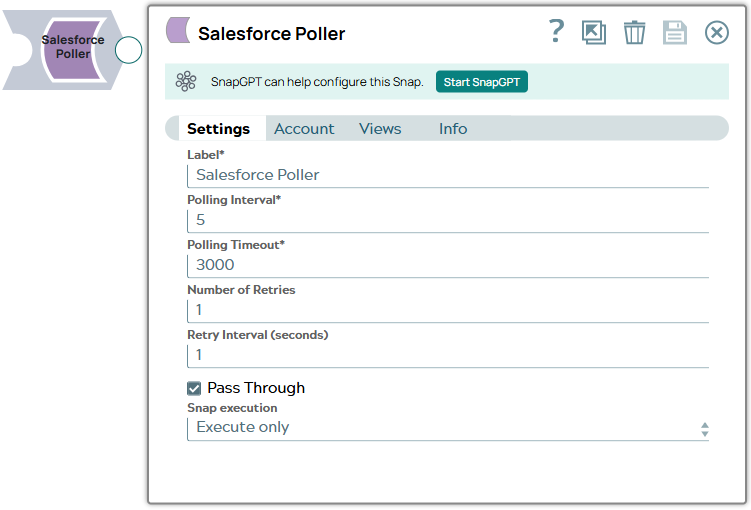Screen dimensions: 751x510
Task: Click the 'Label*' field caption
Action: [205, 155]
